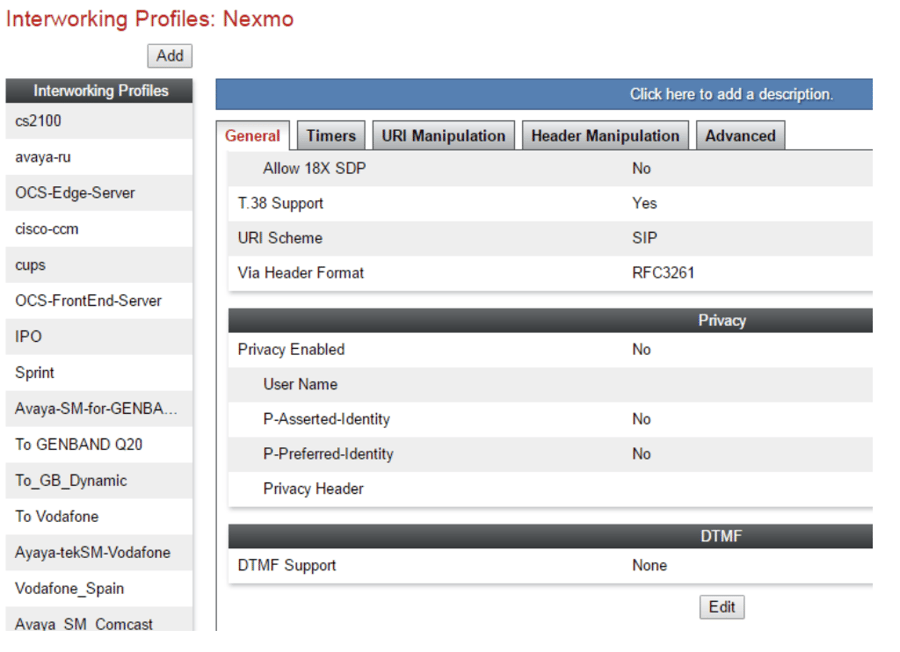The height and width of the screenshot is (652, 900).
Task: Click the Via Header Format label
Action: click(301, 273)
